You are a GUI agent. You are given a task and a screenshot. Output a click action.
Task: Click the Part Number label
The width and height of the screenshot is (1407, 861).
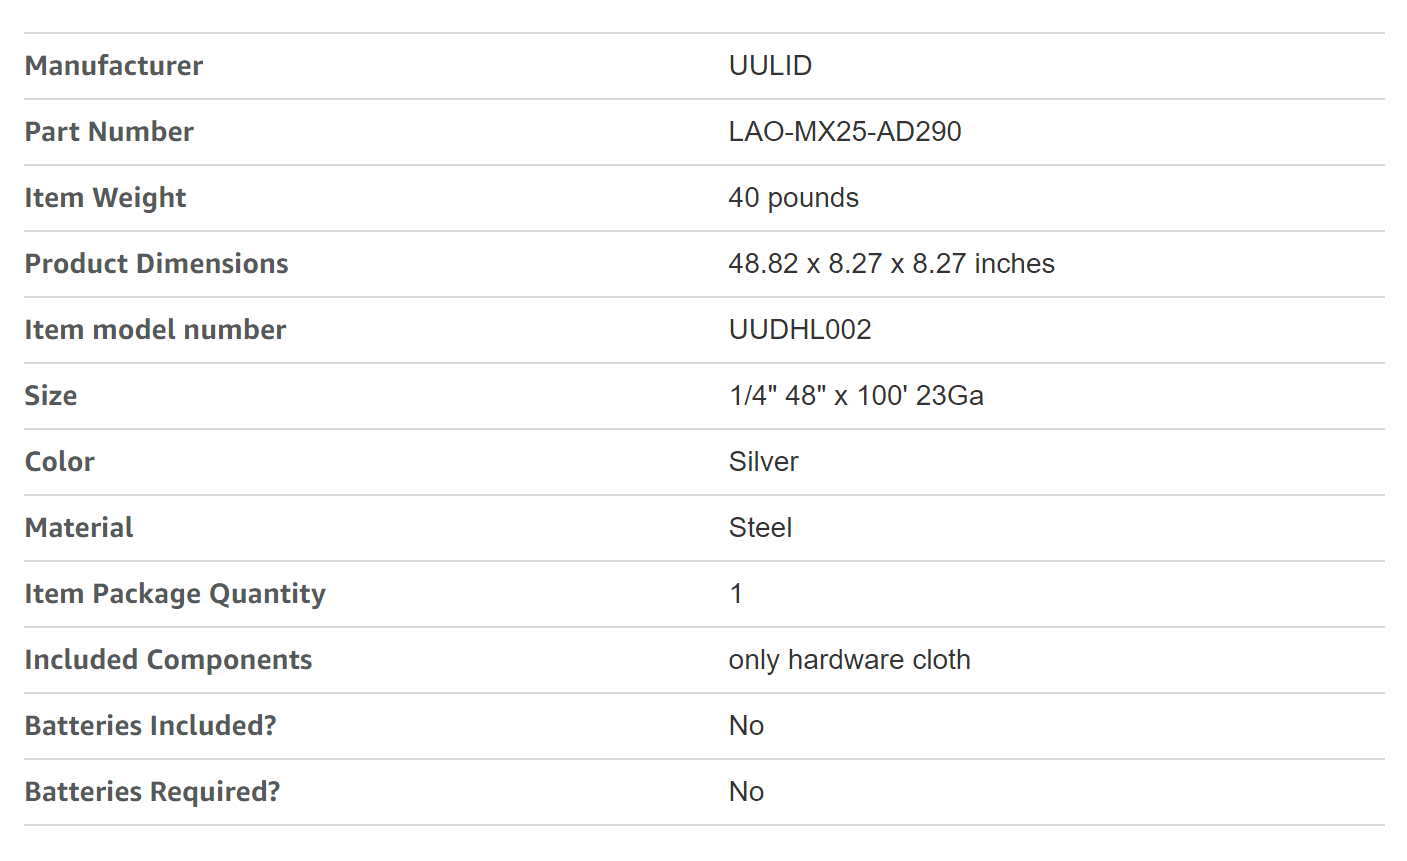[109, 132]
